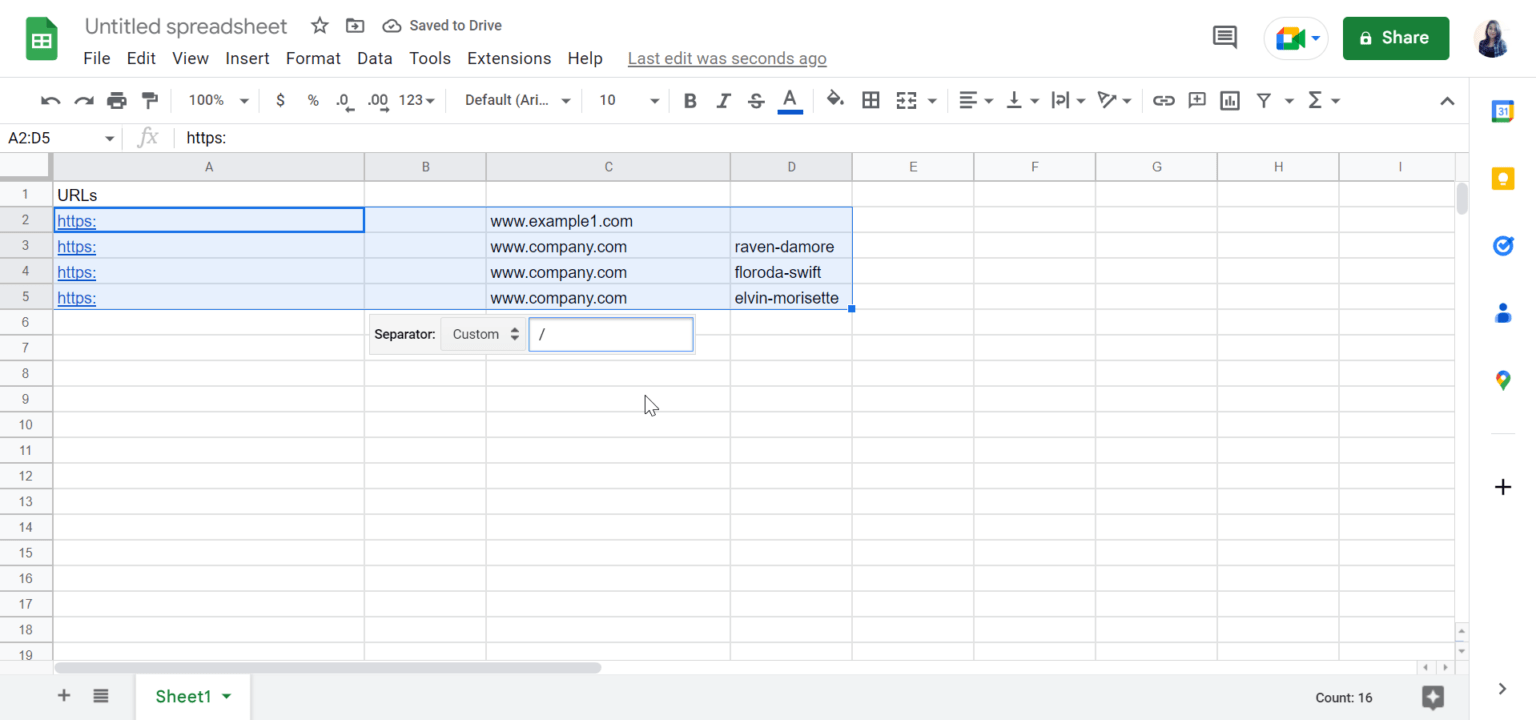Format as currency with dollar icon
The width and height of the screenshot is (1536, 720).
(280, 100)
